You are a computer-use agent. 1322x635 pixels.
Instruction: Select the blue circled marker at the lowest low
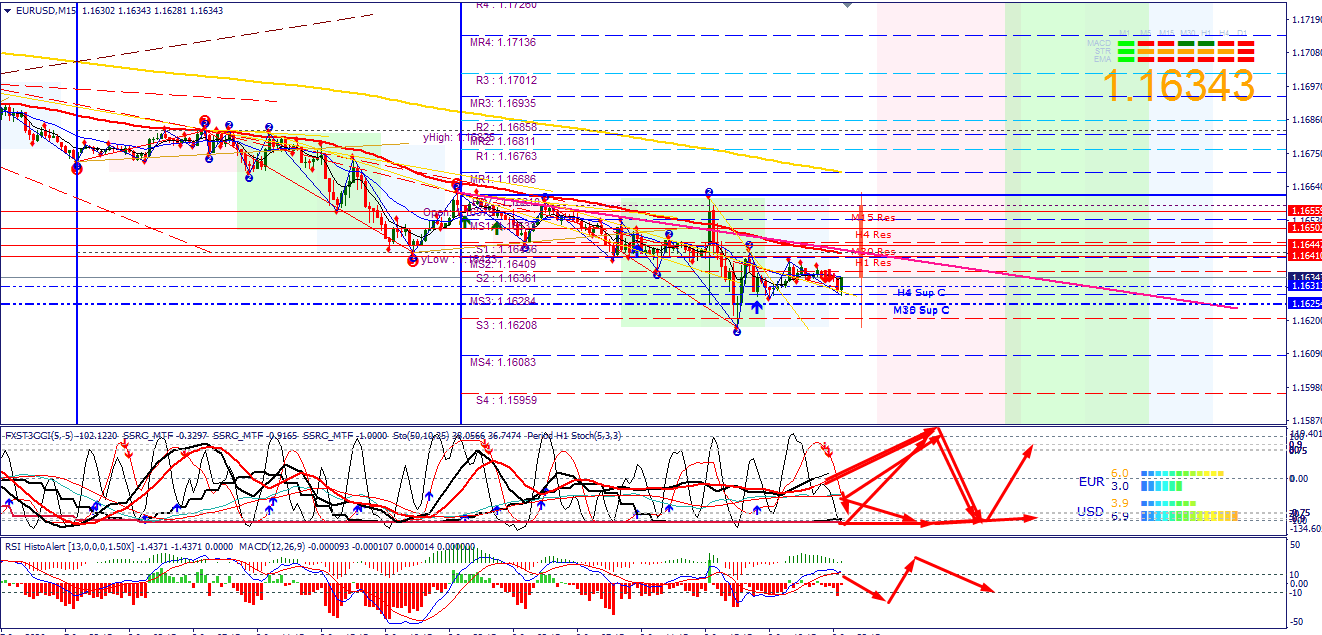pyautogui.click(x=737, y=331)
